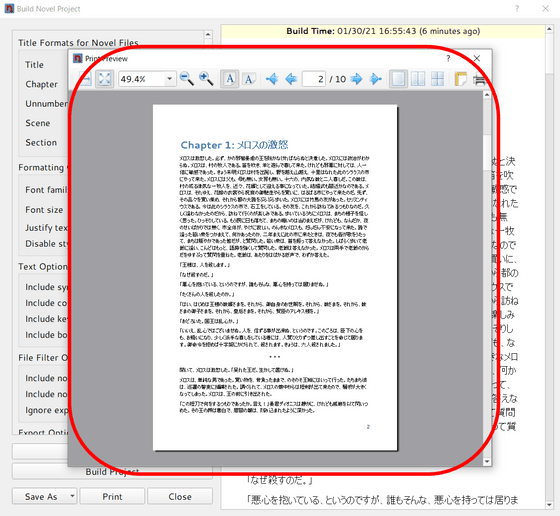
Task: Click the Build Novel Project window title icon
Action: (x=9, y=9)
